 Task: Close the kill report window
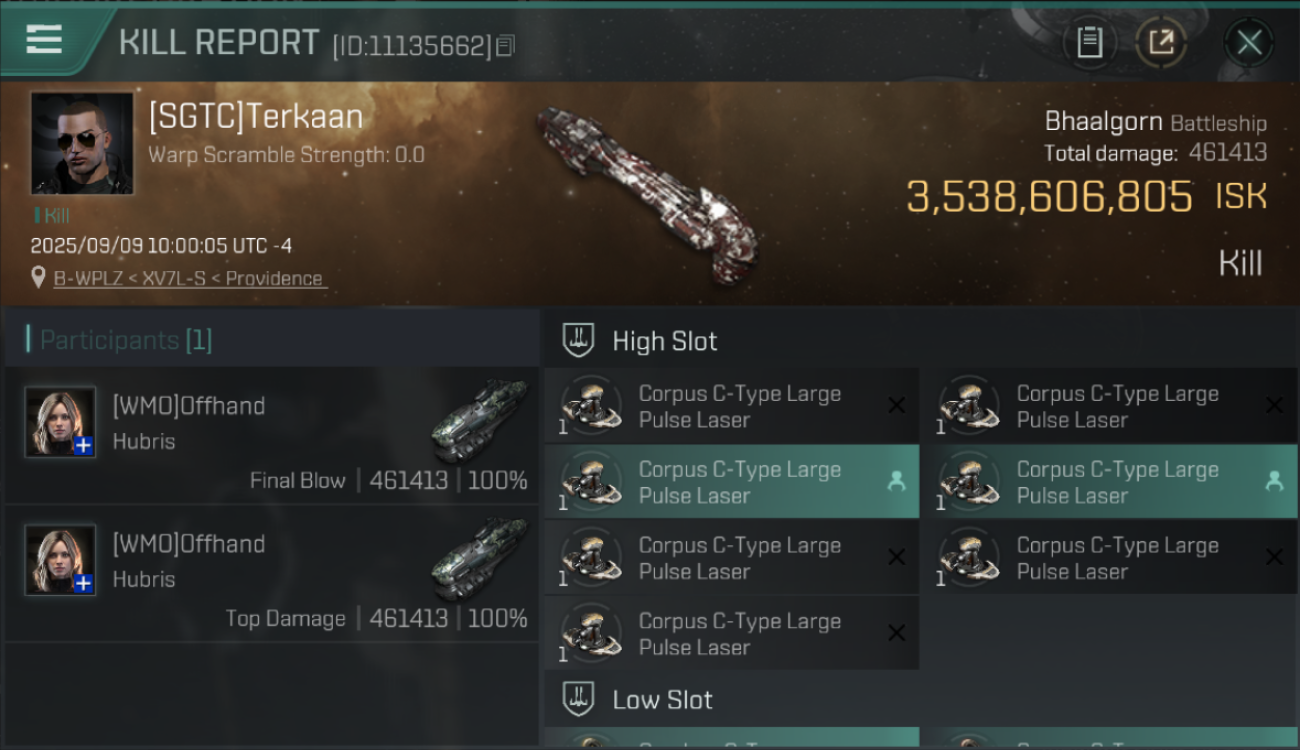pos(1249,43)
